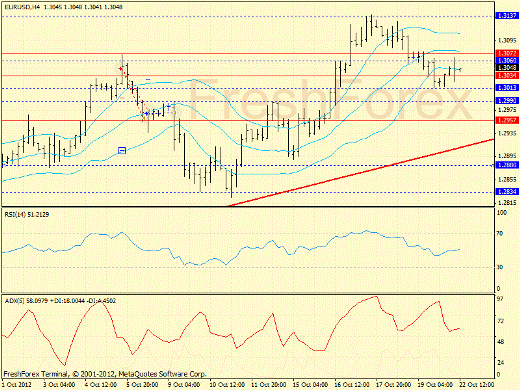Click the 17 Oct 20:00 time label
The image size is (520, 390).
[394, 385]
